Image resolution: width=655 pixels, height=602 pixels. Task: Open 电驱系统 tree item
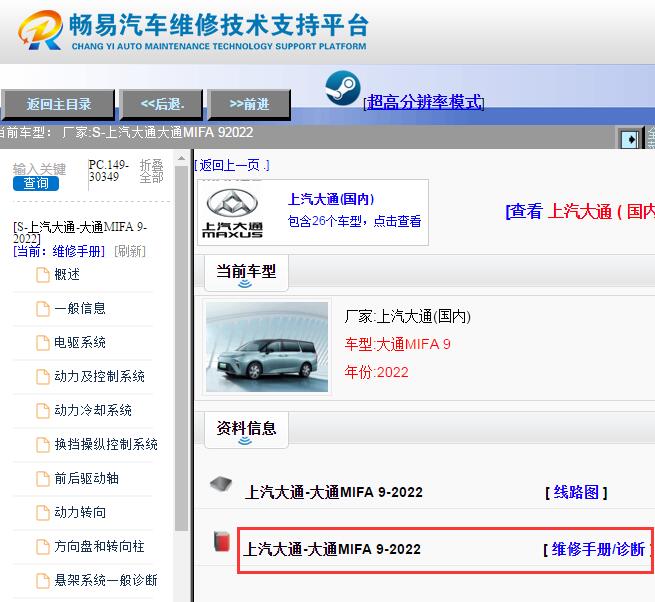pyautogui.click(x=80, y=343)
